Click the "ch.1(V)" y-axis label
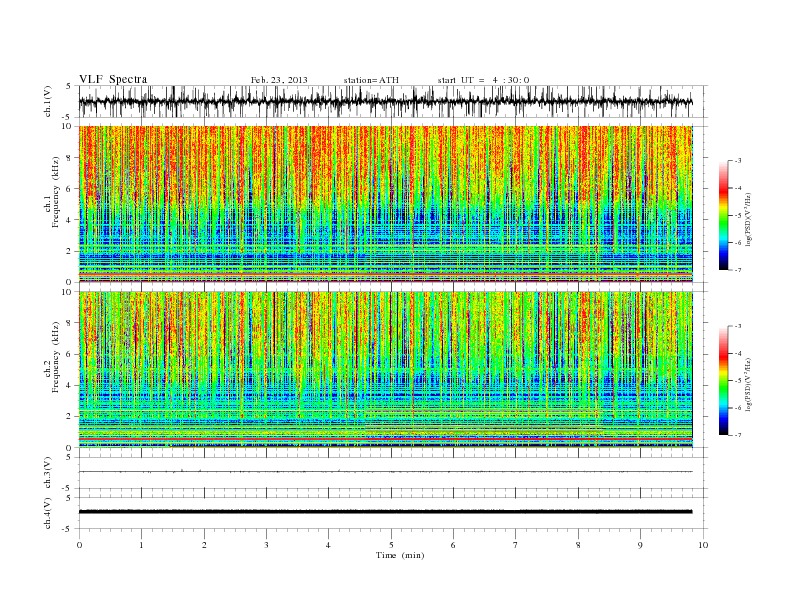The image size is (792, 612). [x=49, y=102]
